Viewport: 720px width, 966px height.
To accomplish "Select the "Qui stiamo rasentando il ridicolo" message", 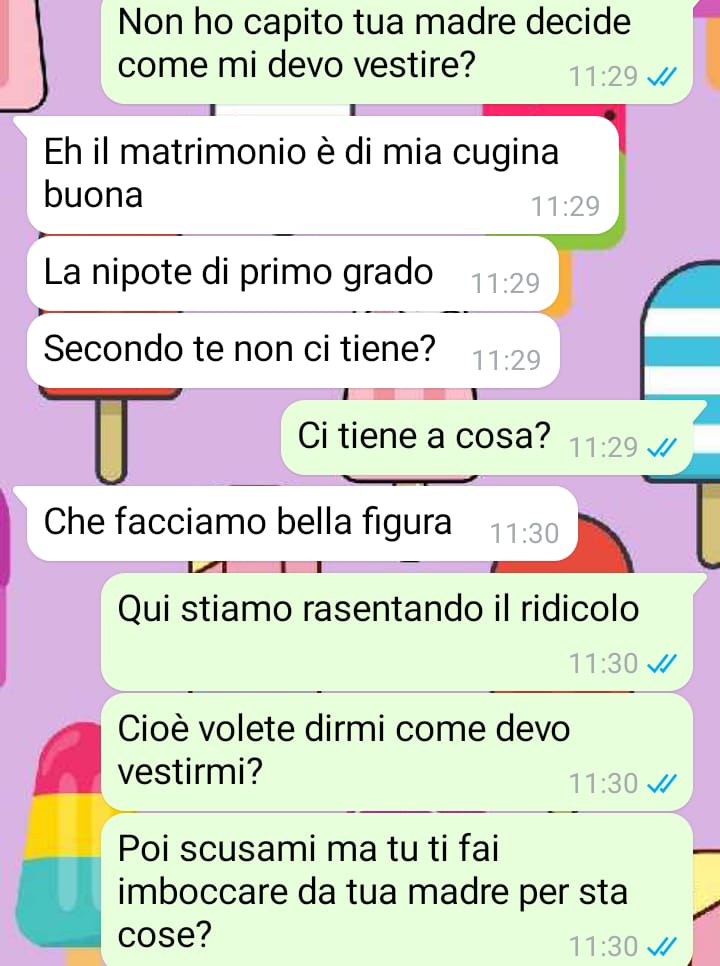I will pos(397,632).
